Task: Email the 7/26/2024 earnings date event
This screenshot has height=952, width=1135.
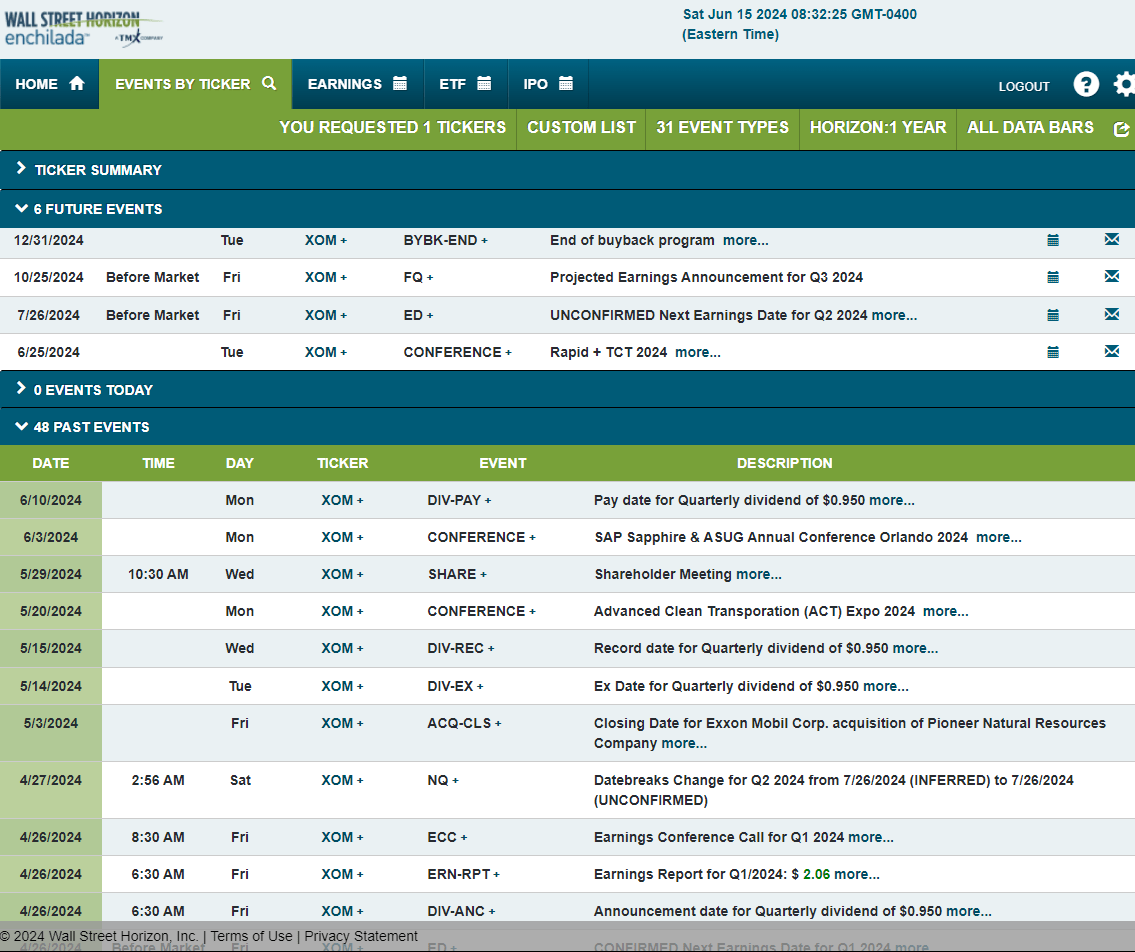Action: [1112, 314]
